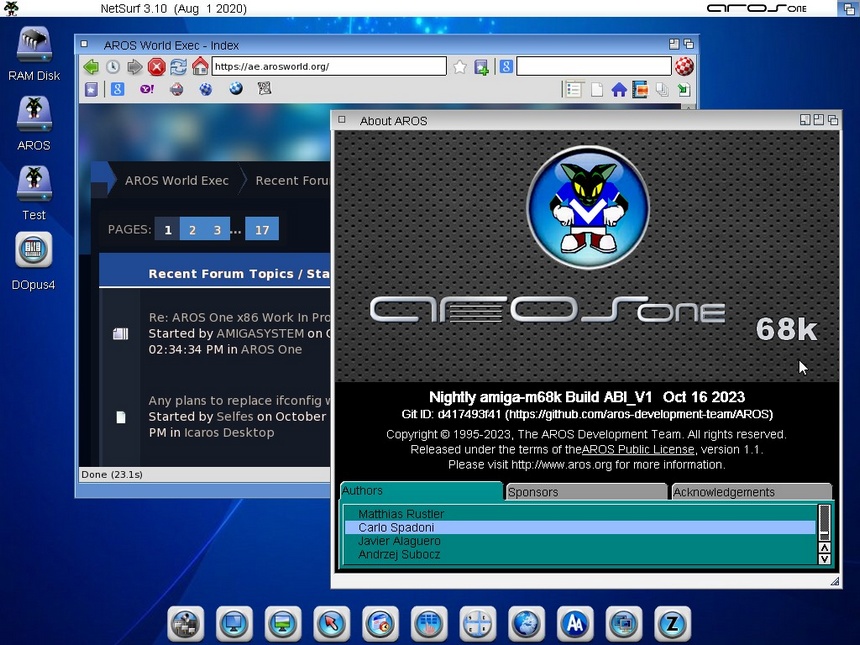Screen dimensions: 860x645
Task: Click the AROS World Exec breadcrumb
Action: point(176,181)
